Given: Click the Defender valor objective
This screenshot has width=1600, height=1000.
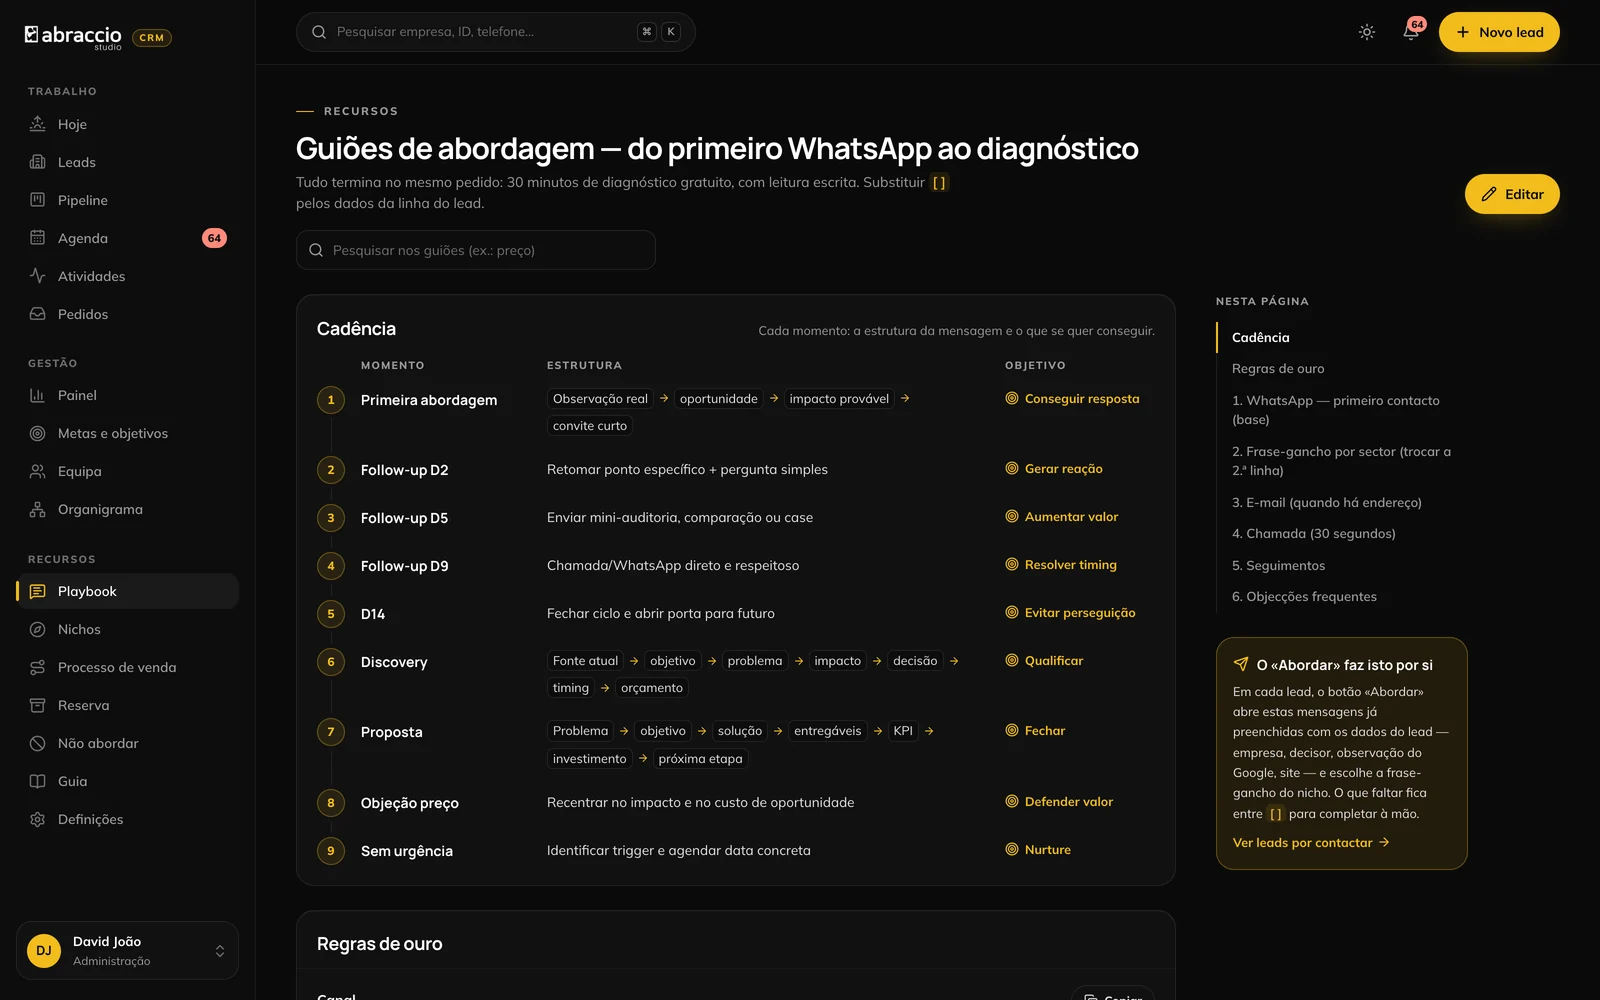Looking at the screenshot, I should (x=1059, y=801).
